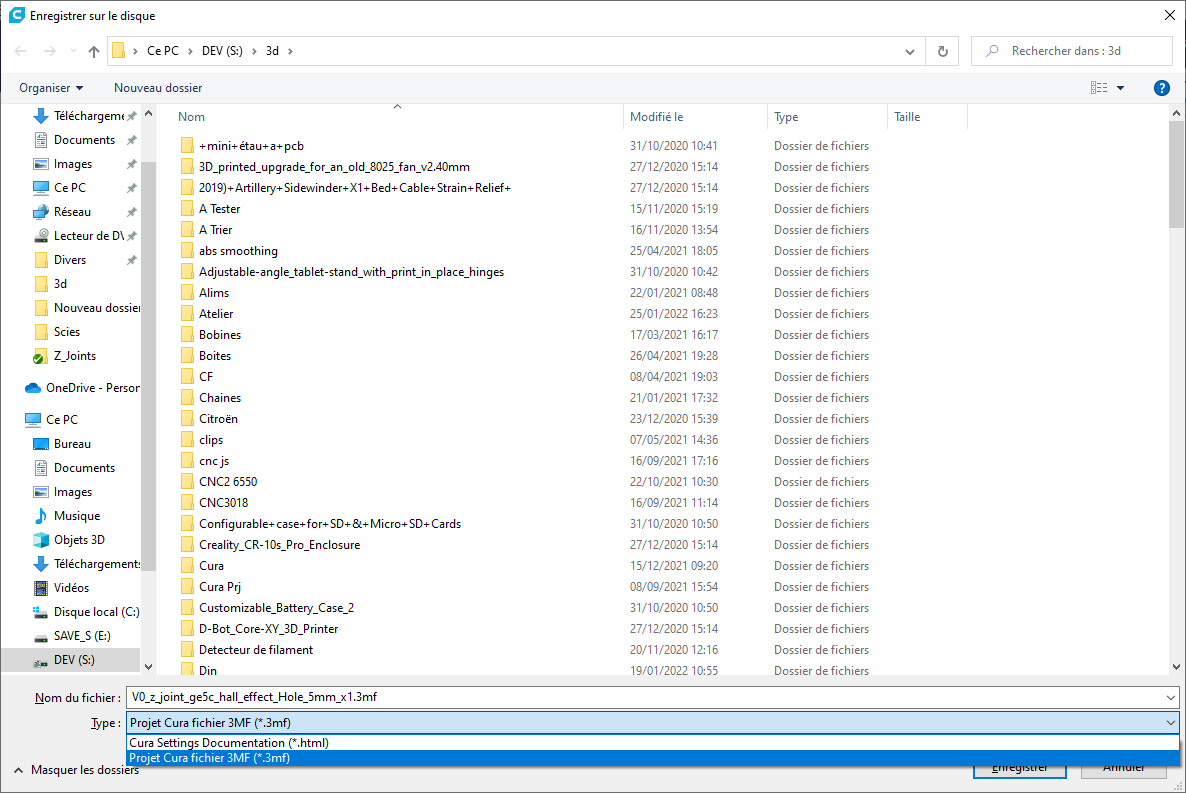
Task: Select Objets 3D in sidebar
Action: click(x=79, y=540)
